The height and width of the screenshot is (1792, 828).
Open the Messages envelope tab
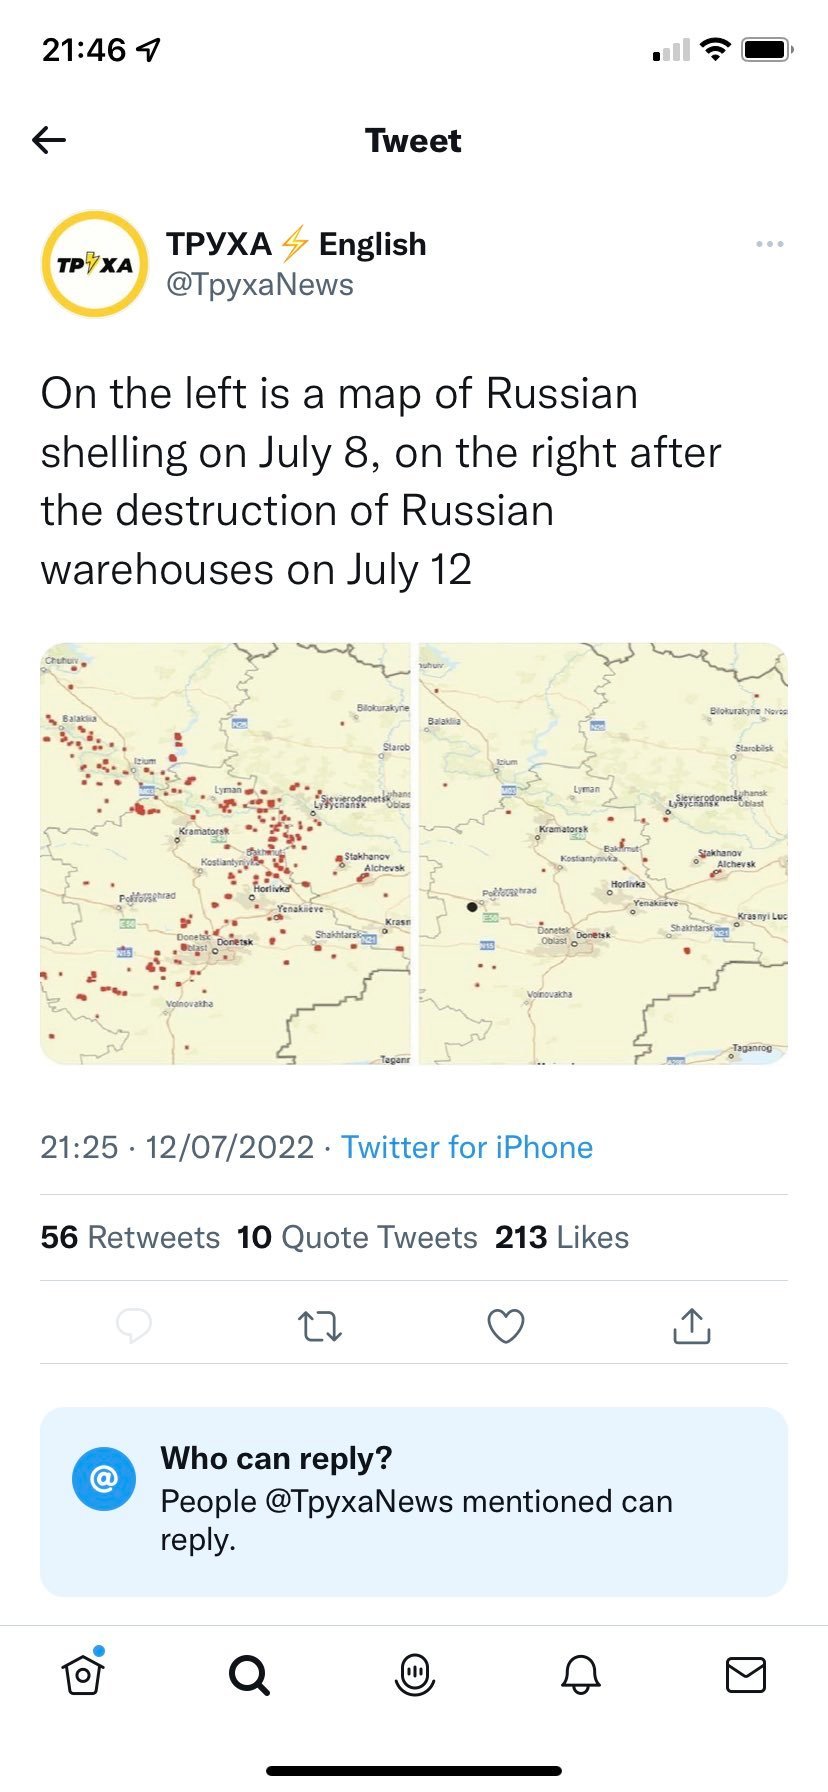745,1674
